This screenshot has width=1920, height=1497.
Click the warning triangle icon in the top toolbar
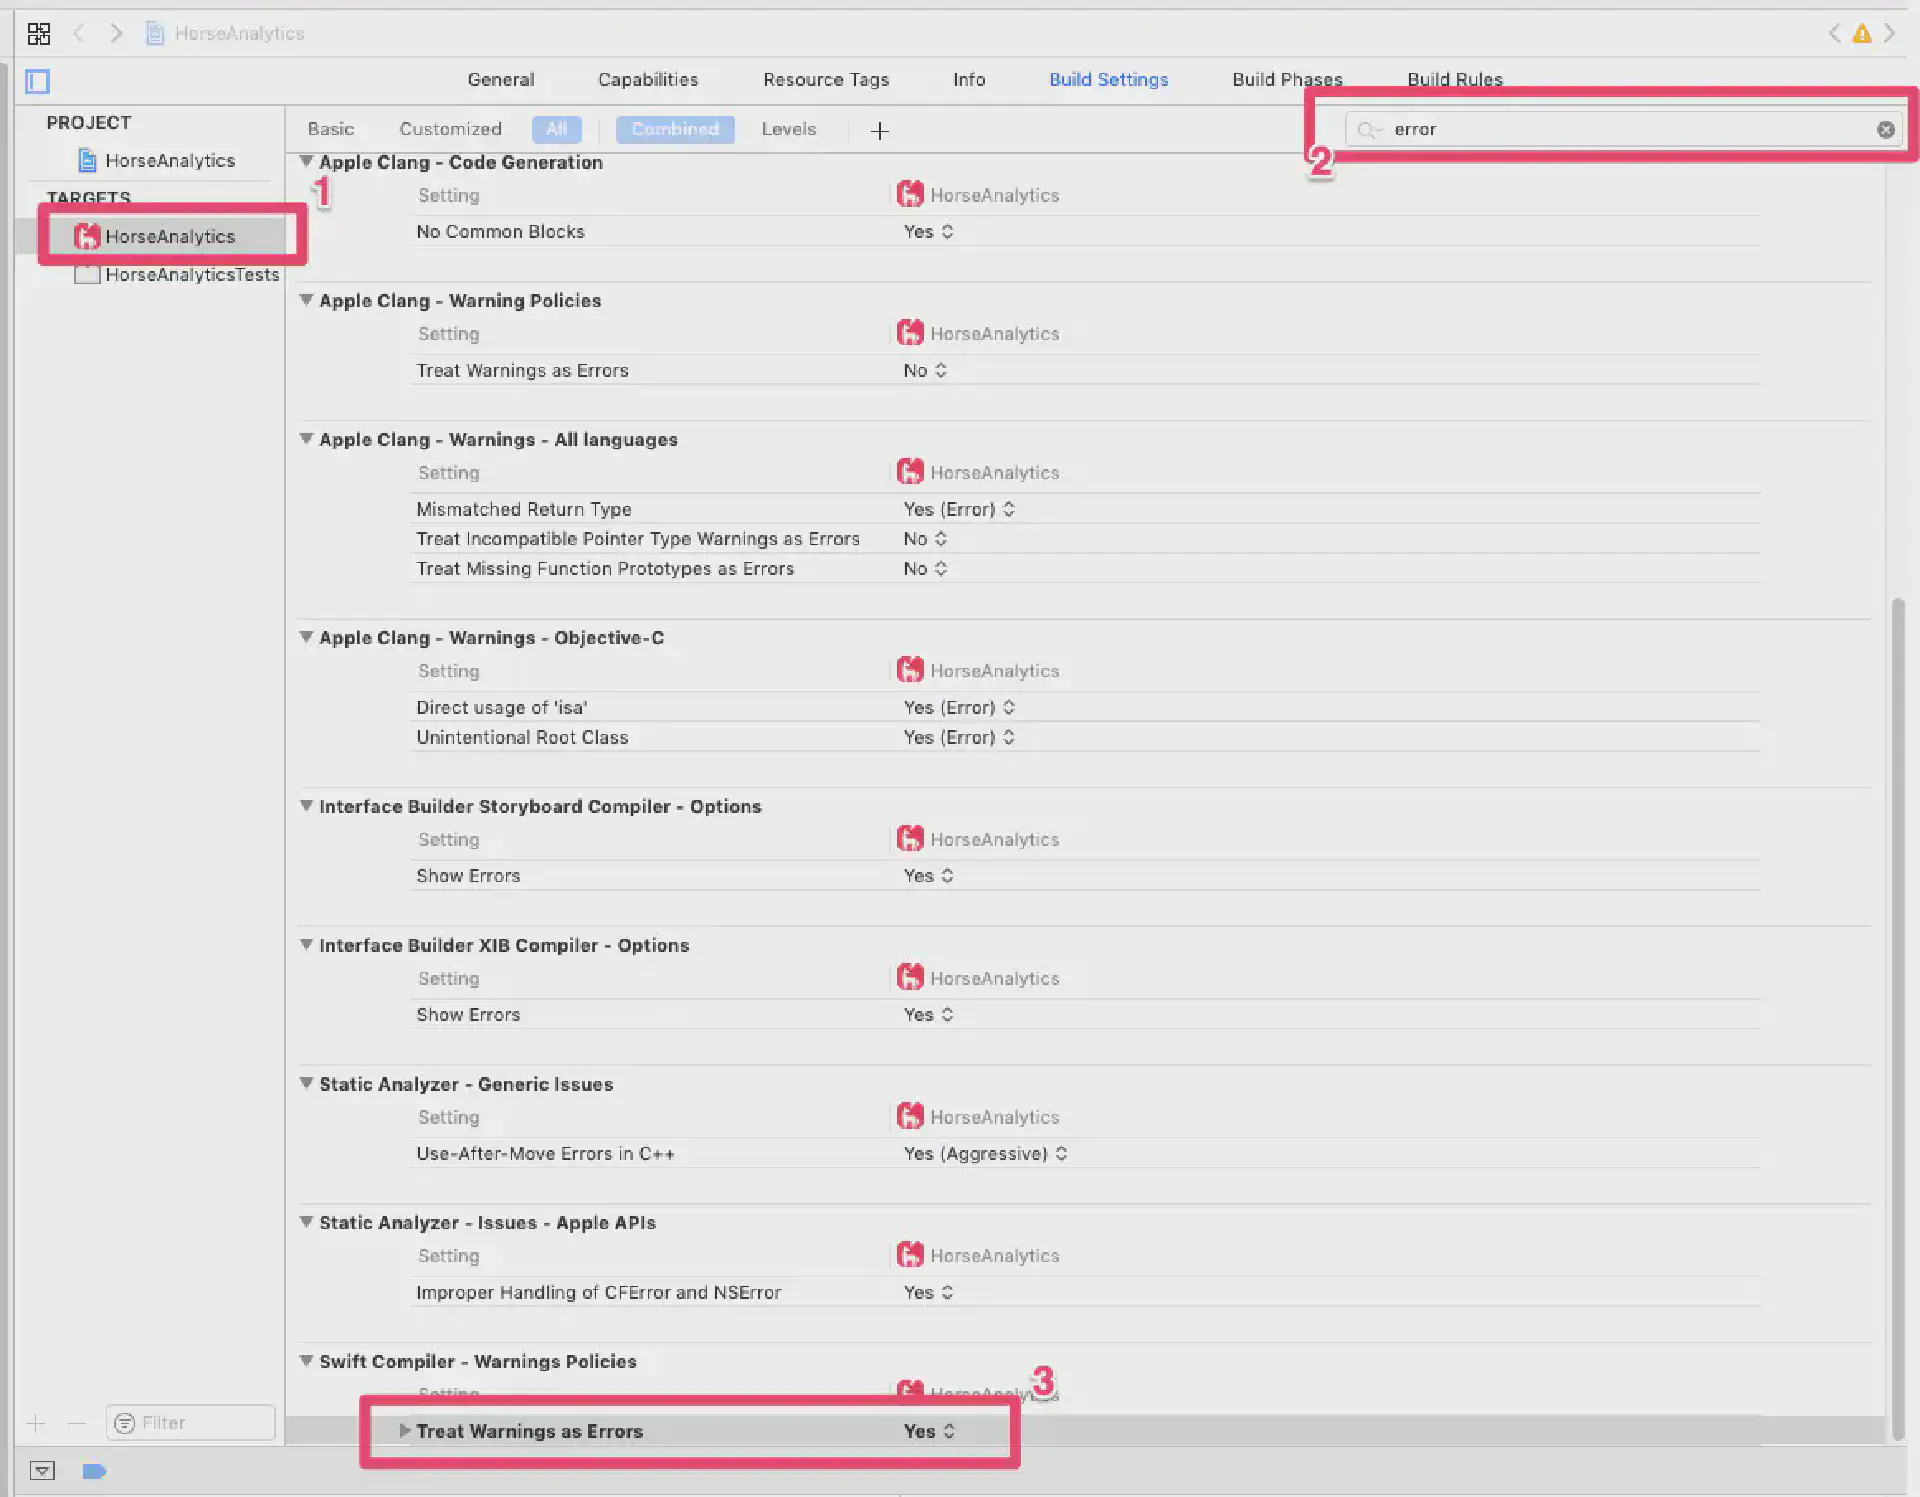(x=1861, y=33)
